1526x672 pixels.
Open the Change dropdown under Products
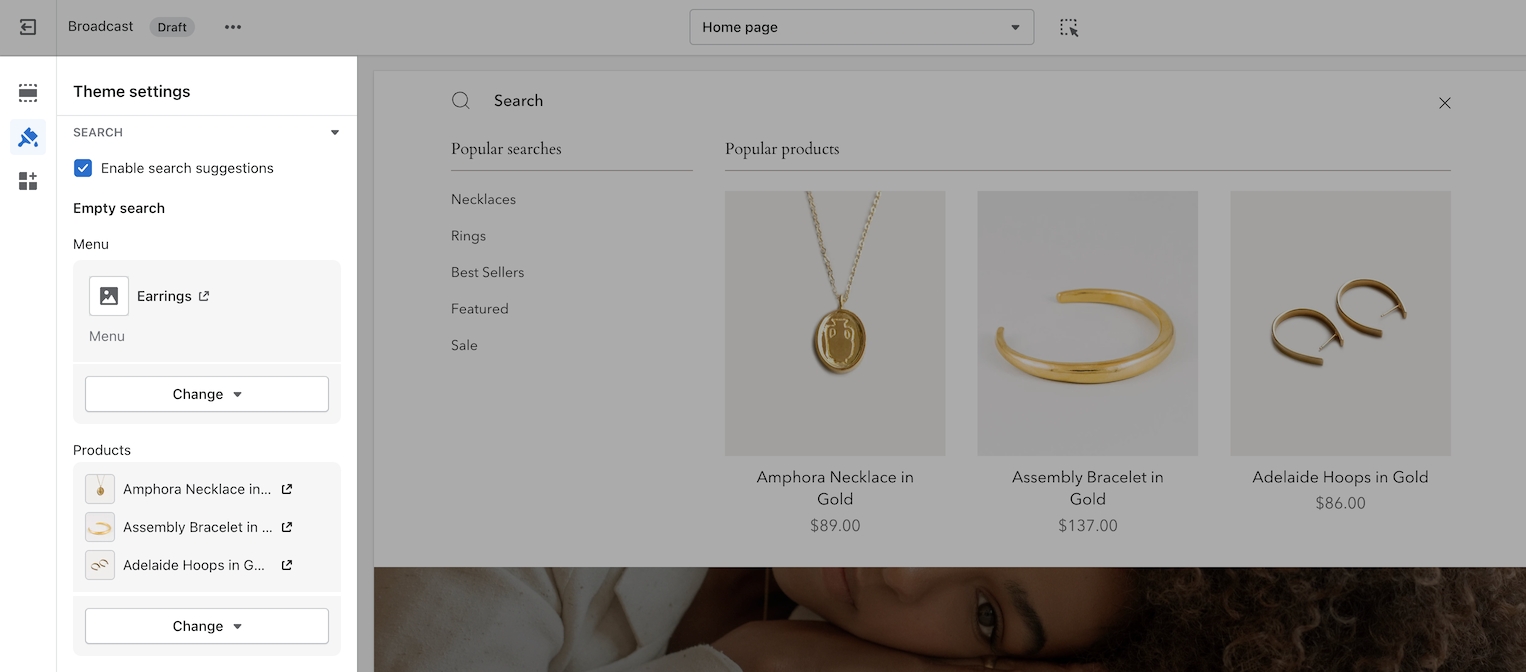(x=207, y=626)
